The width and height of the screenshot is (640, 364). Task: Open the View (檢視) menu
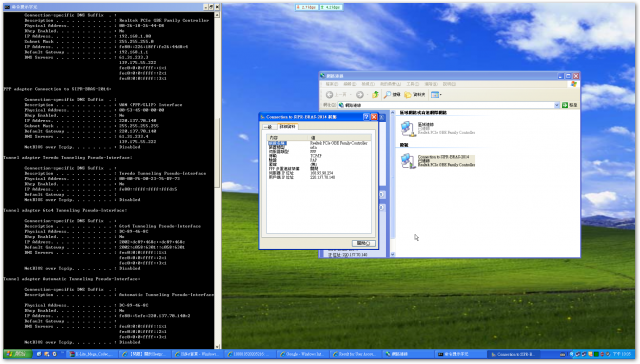pos(368,84)
